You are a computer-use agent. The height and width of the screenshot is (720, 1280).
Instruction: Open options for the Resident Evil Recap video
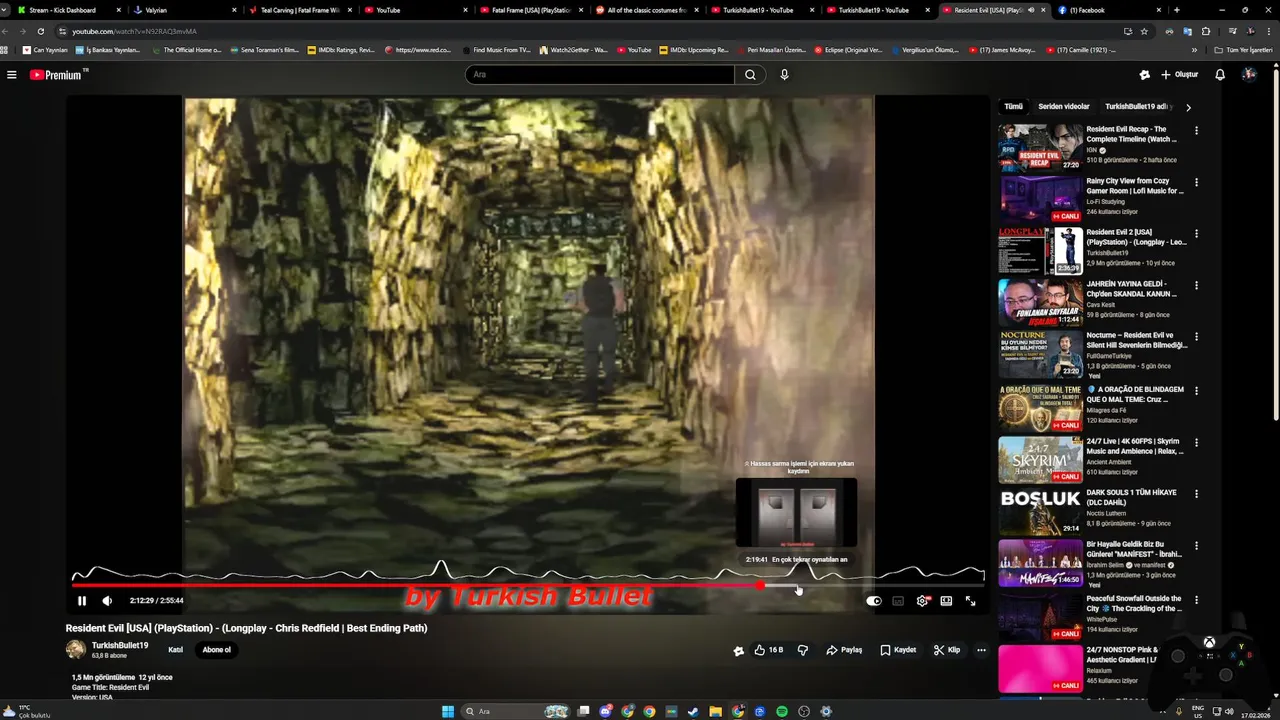tap(1196, 130)
